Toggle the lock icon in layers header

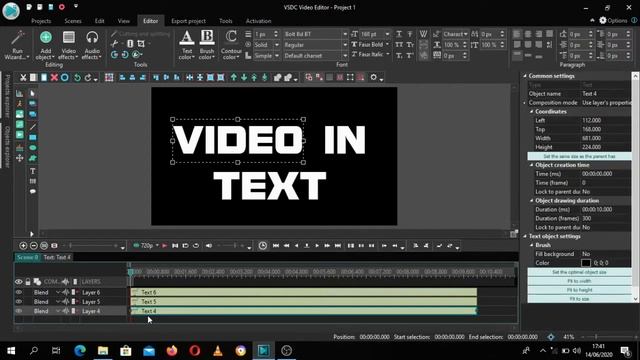point(28,282)
